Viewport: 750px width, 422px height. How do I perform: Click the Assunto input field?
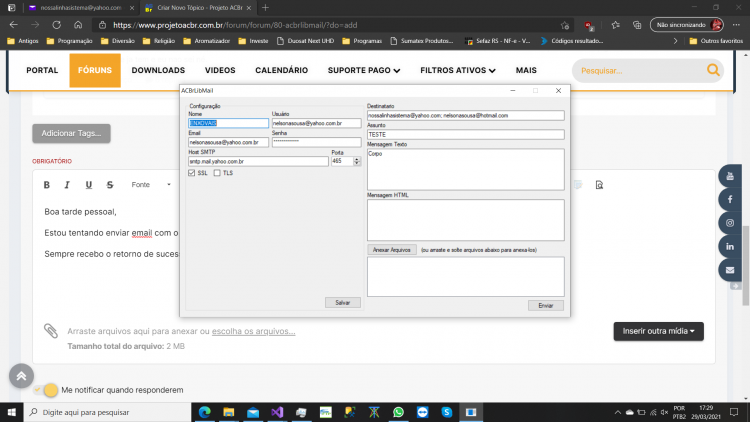(x=465, y=134)
